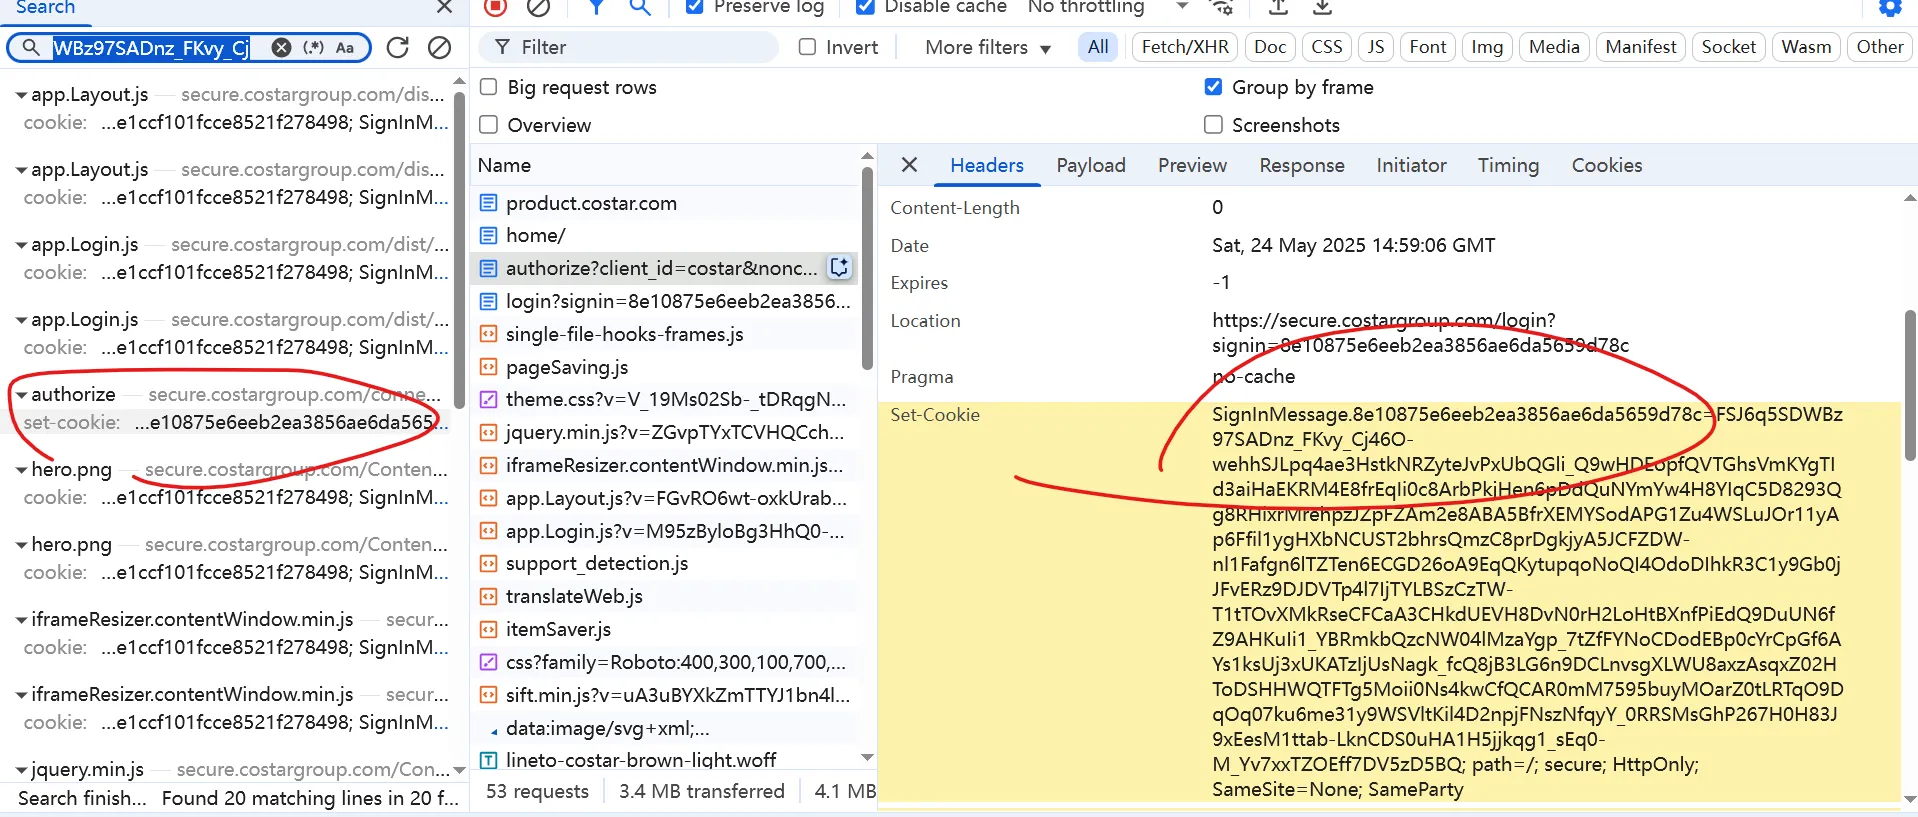Filter by Wasm requests
This screenshot has height=817, width=1918.
click(x=1806, y=47)
